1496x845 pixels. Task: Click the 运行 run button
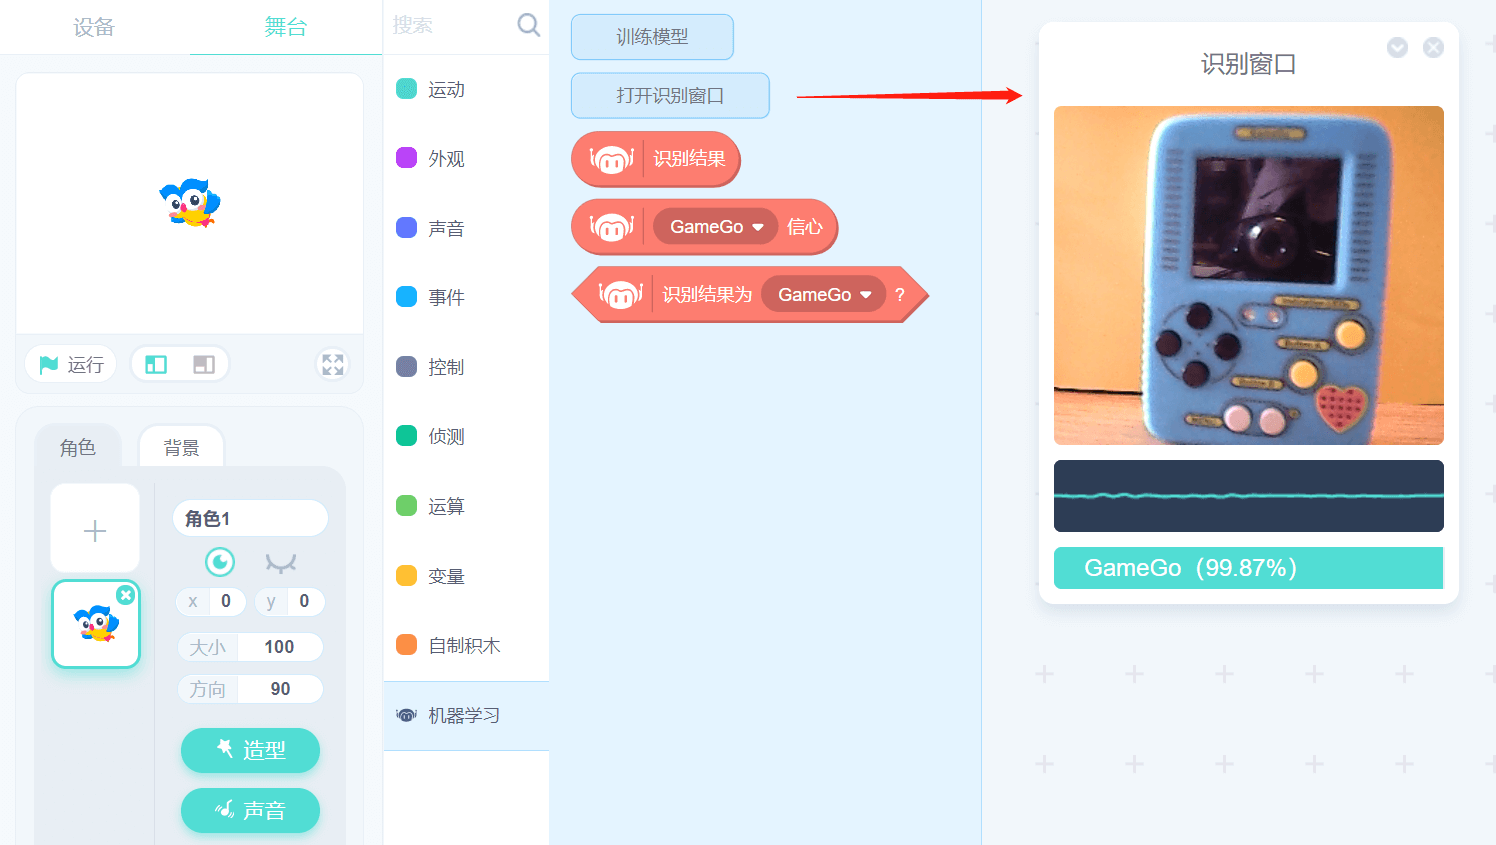71,364
